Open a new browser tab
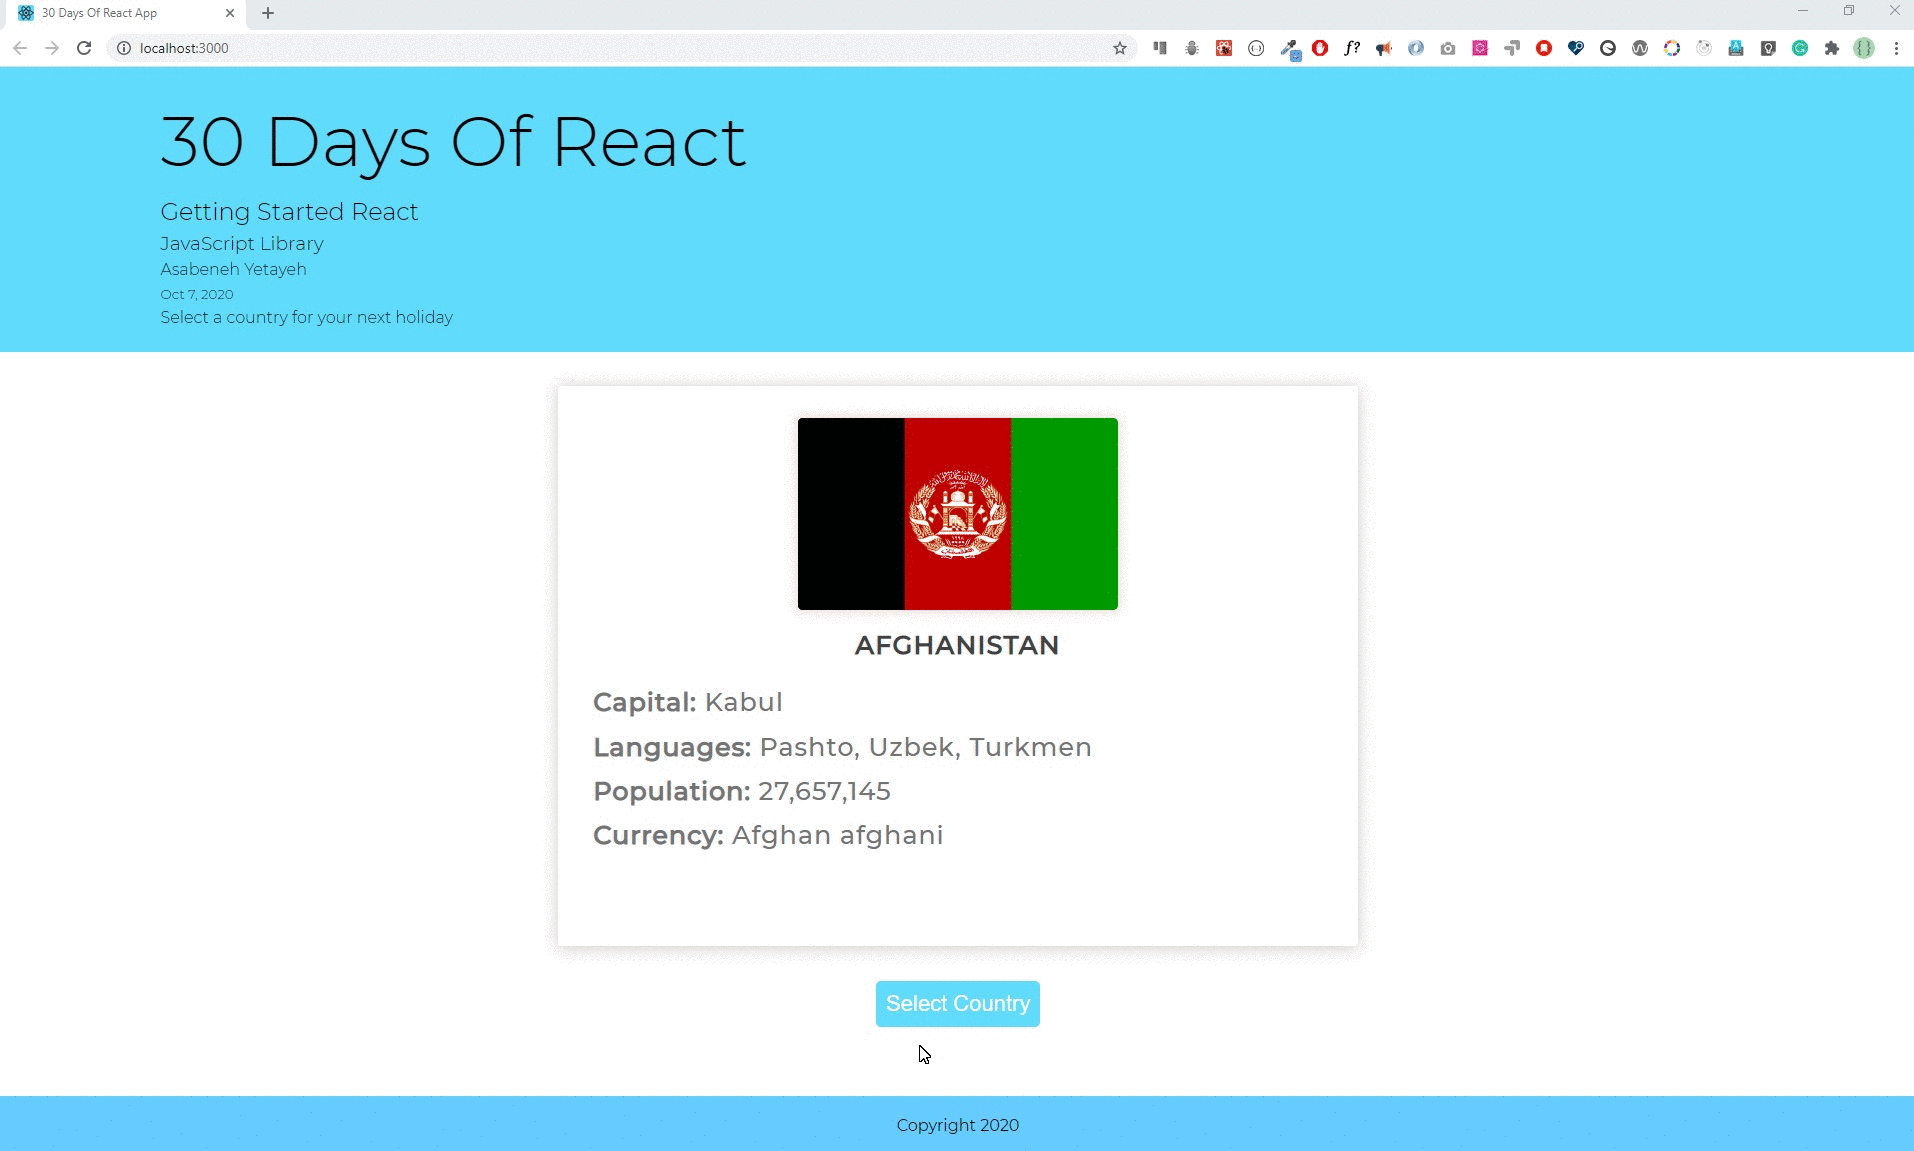This screenshot has width=1914, height=1151. [268, 13]
